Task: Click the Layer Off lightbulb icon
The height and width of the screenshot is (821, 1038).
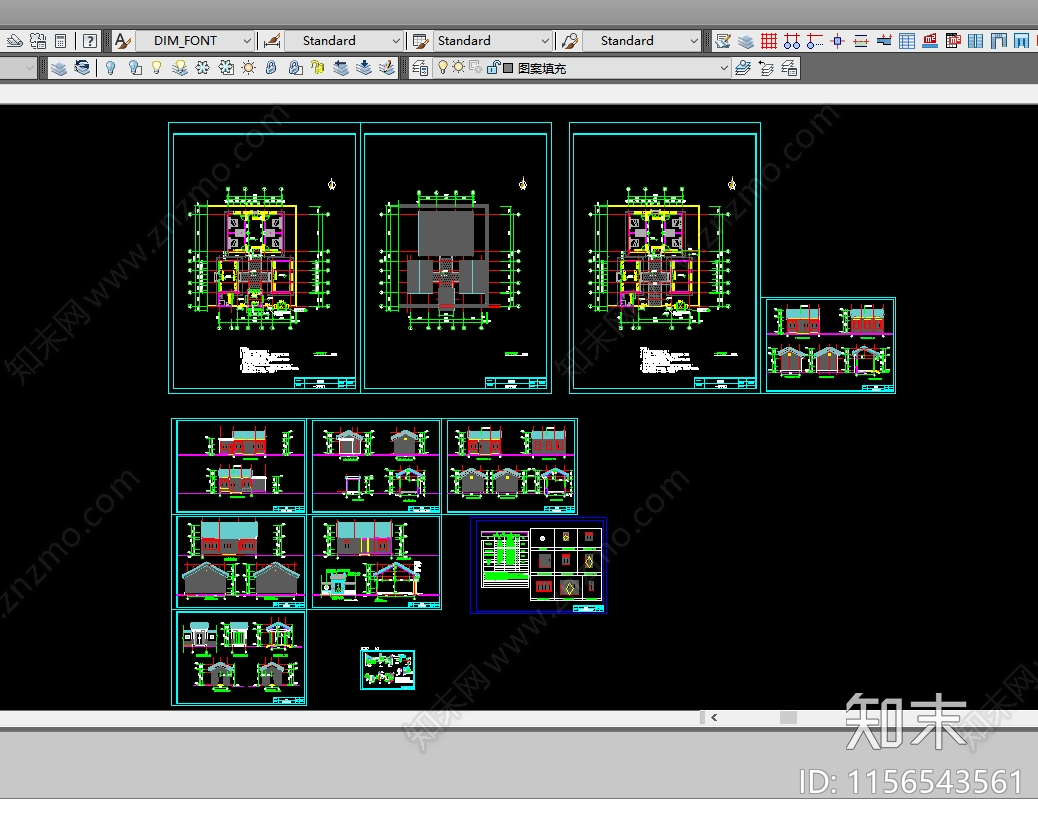Action: (111, 68)
